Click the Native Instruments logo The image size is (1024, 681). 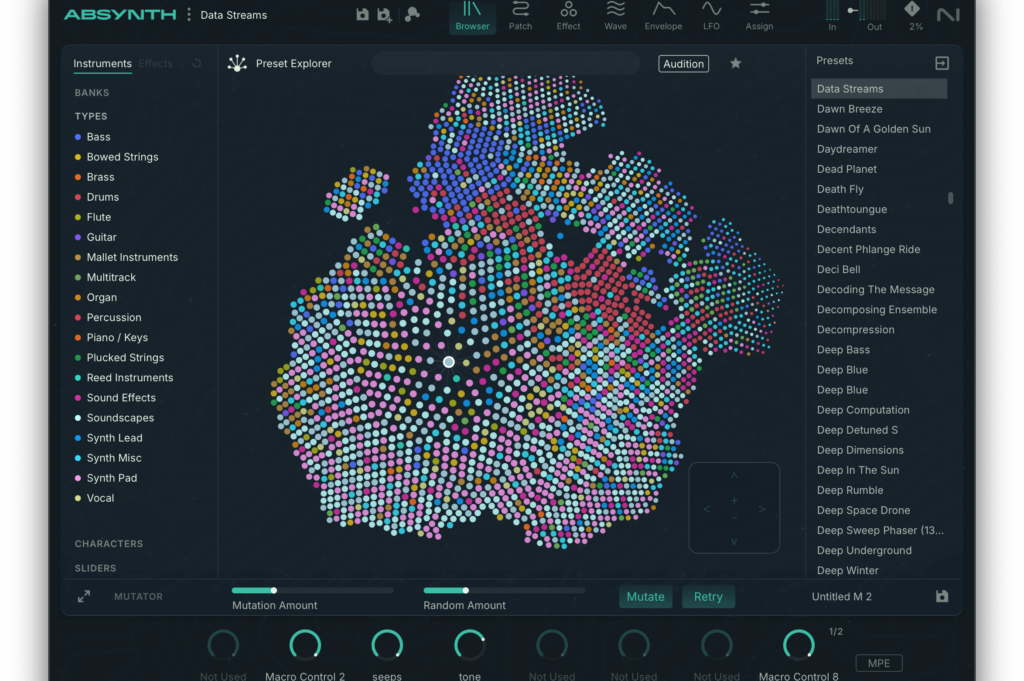(947, 14)
